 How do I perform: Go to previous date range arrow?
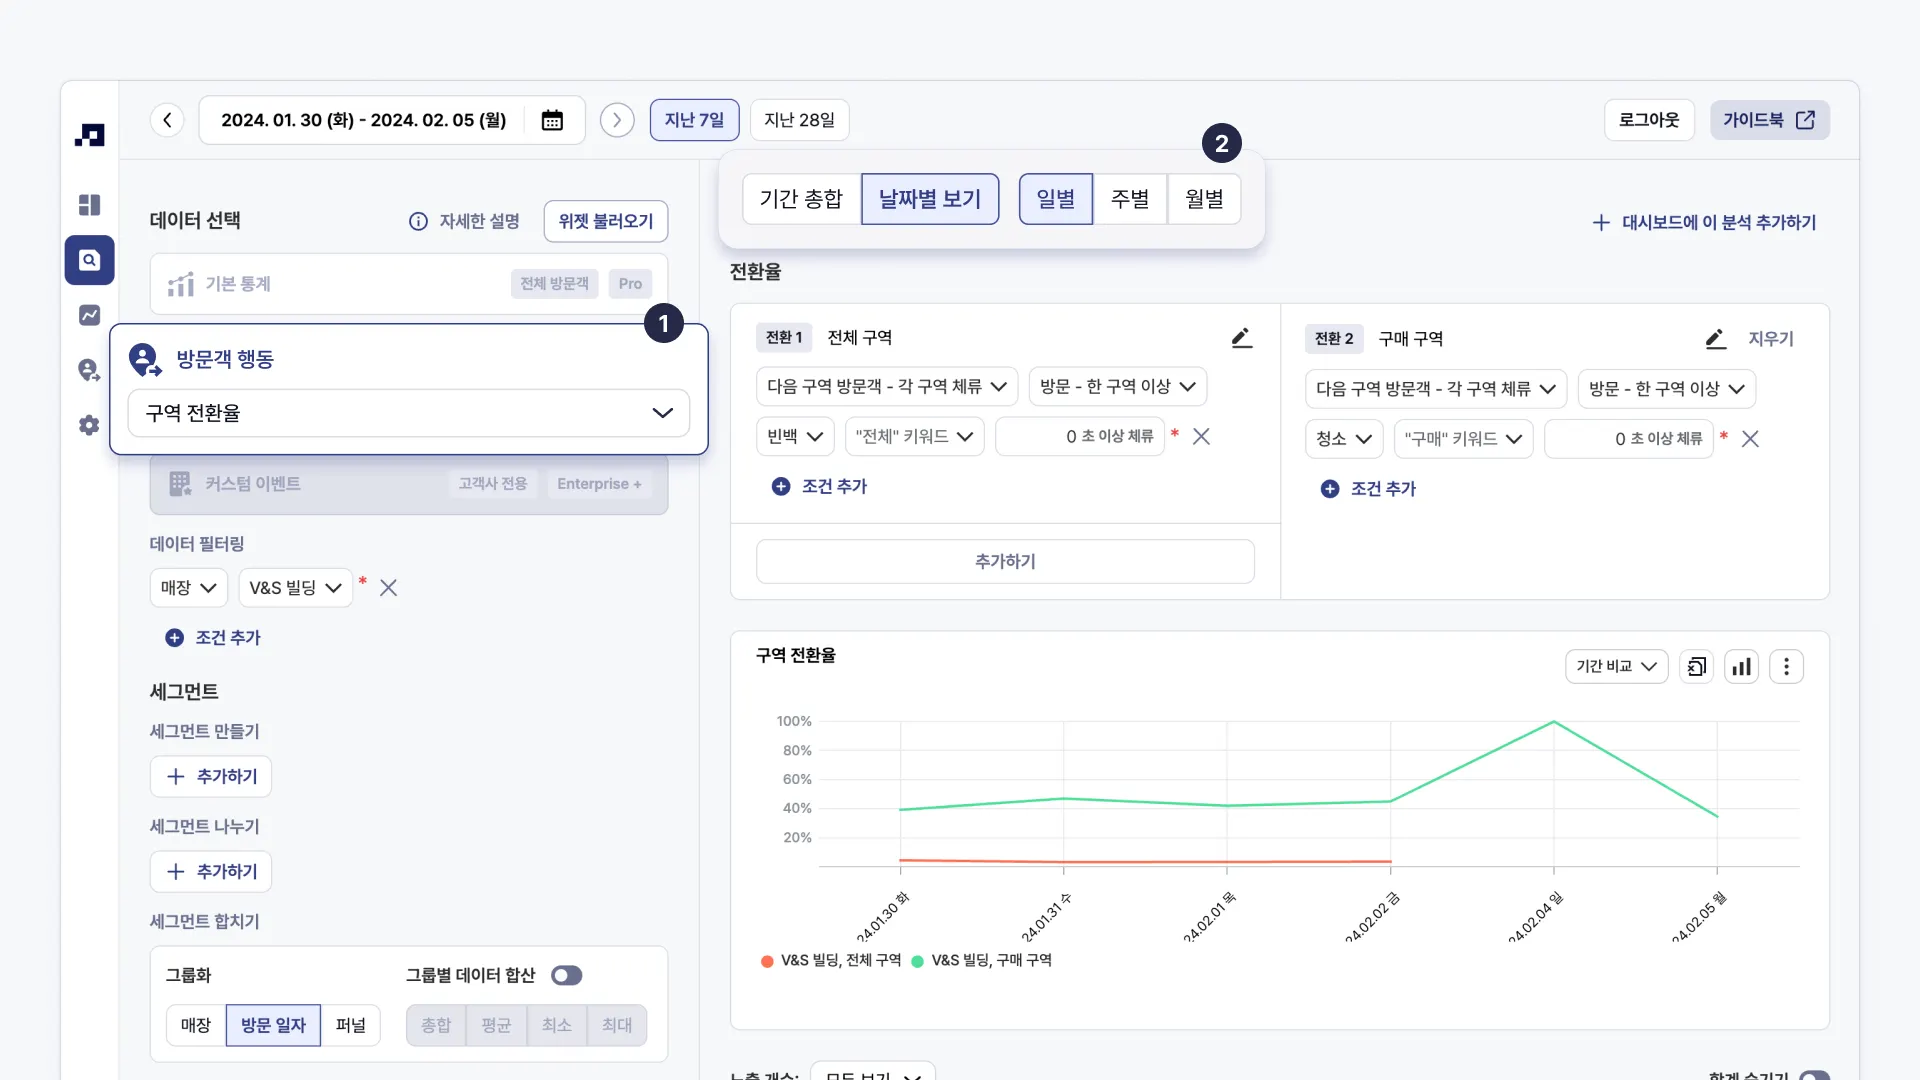(x=167, y=120)
